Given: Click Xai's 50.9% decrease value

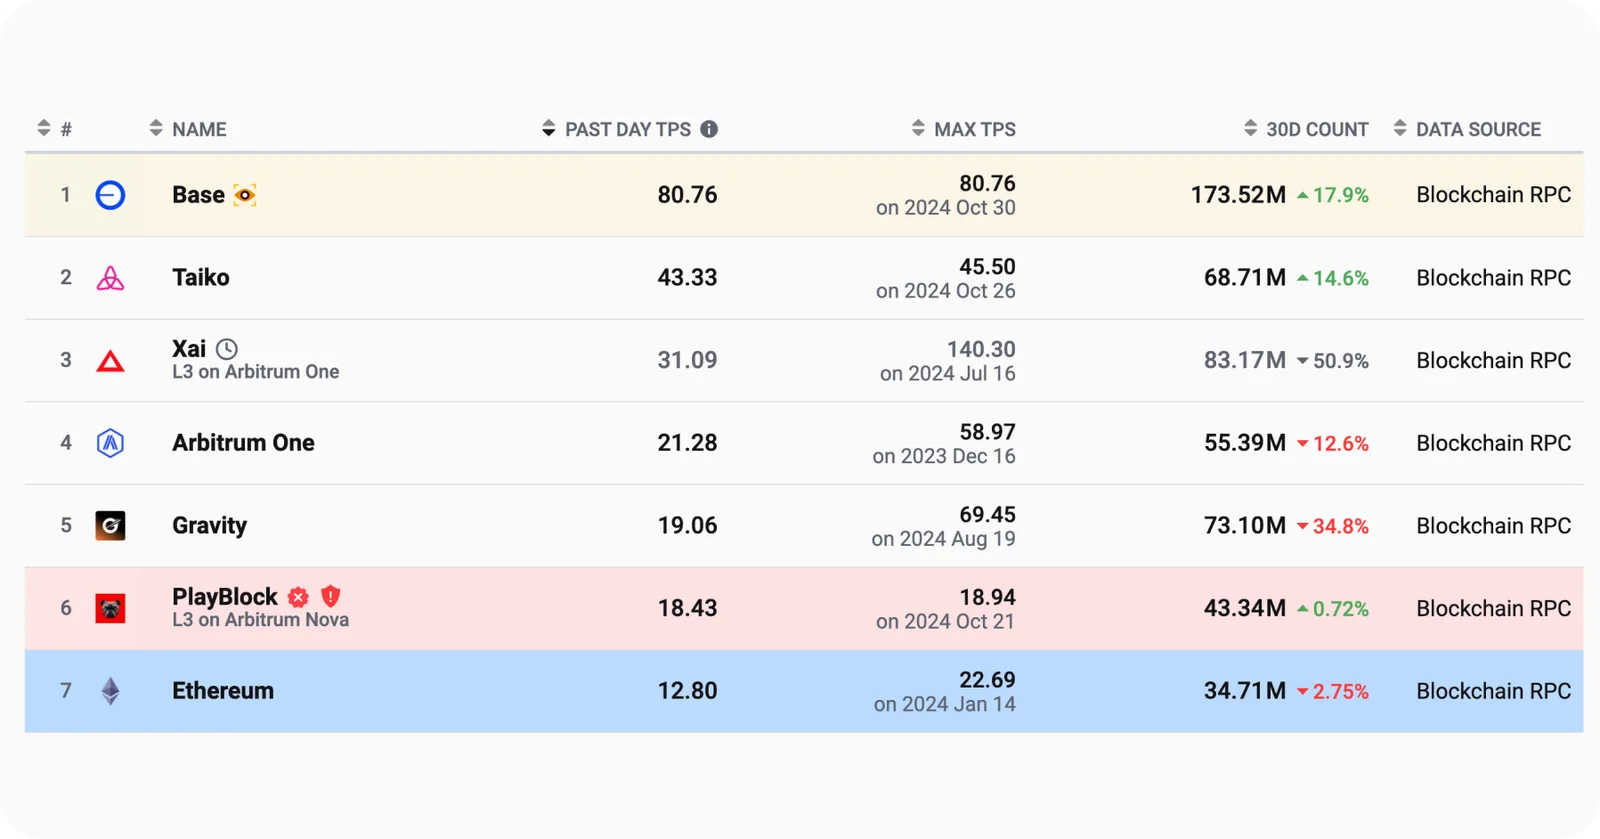Looking at the screenshot, I should (1340, 361).
